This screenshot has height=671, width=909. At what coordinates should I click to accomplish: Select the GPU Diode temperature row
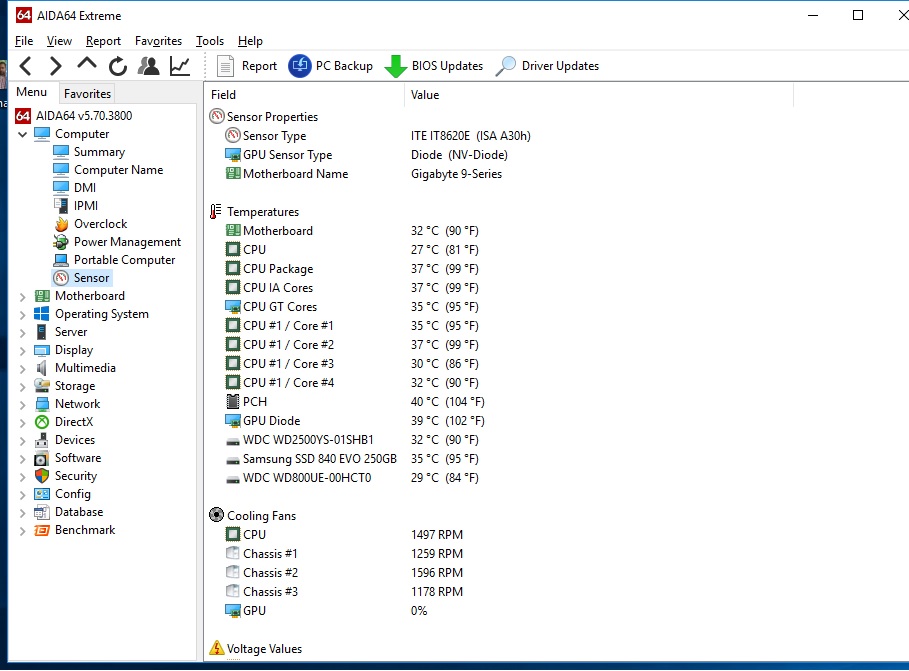(x=354, y=421)
